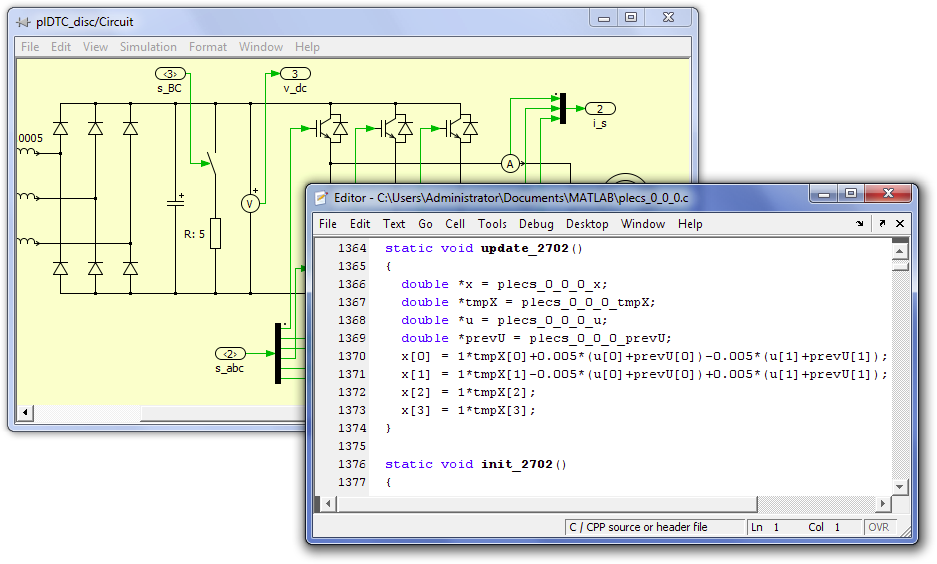Open the Format menu in circuit window

[208, 47]
